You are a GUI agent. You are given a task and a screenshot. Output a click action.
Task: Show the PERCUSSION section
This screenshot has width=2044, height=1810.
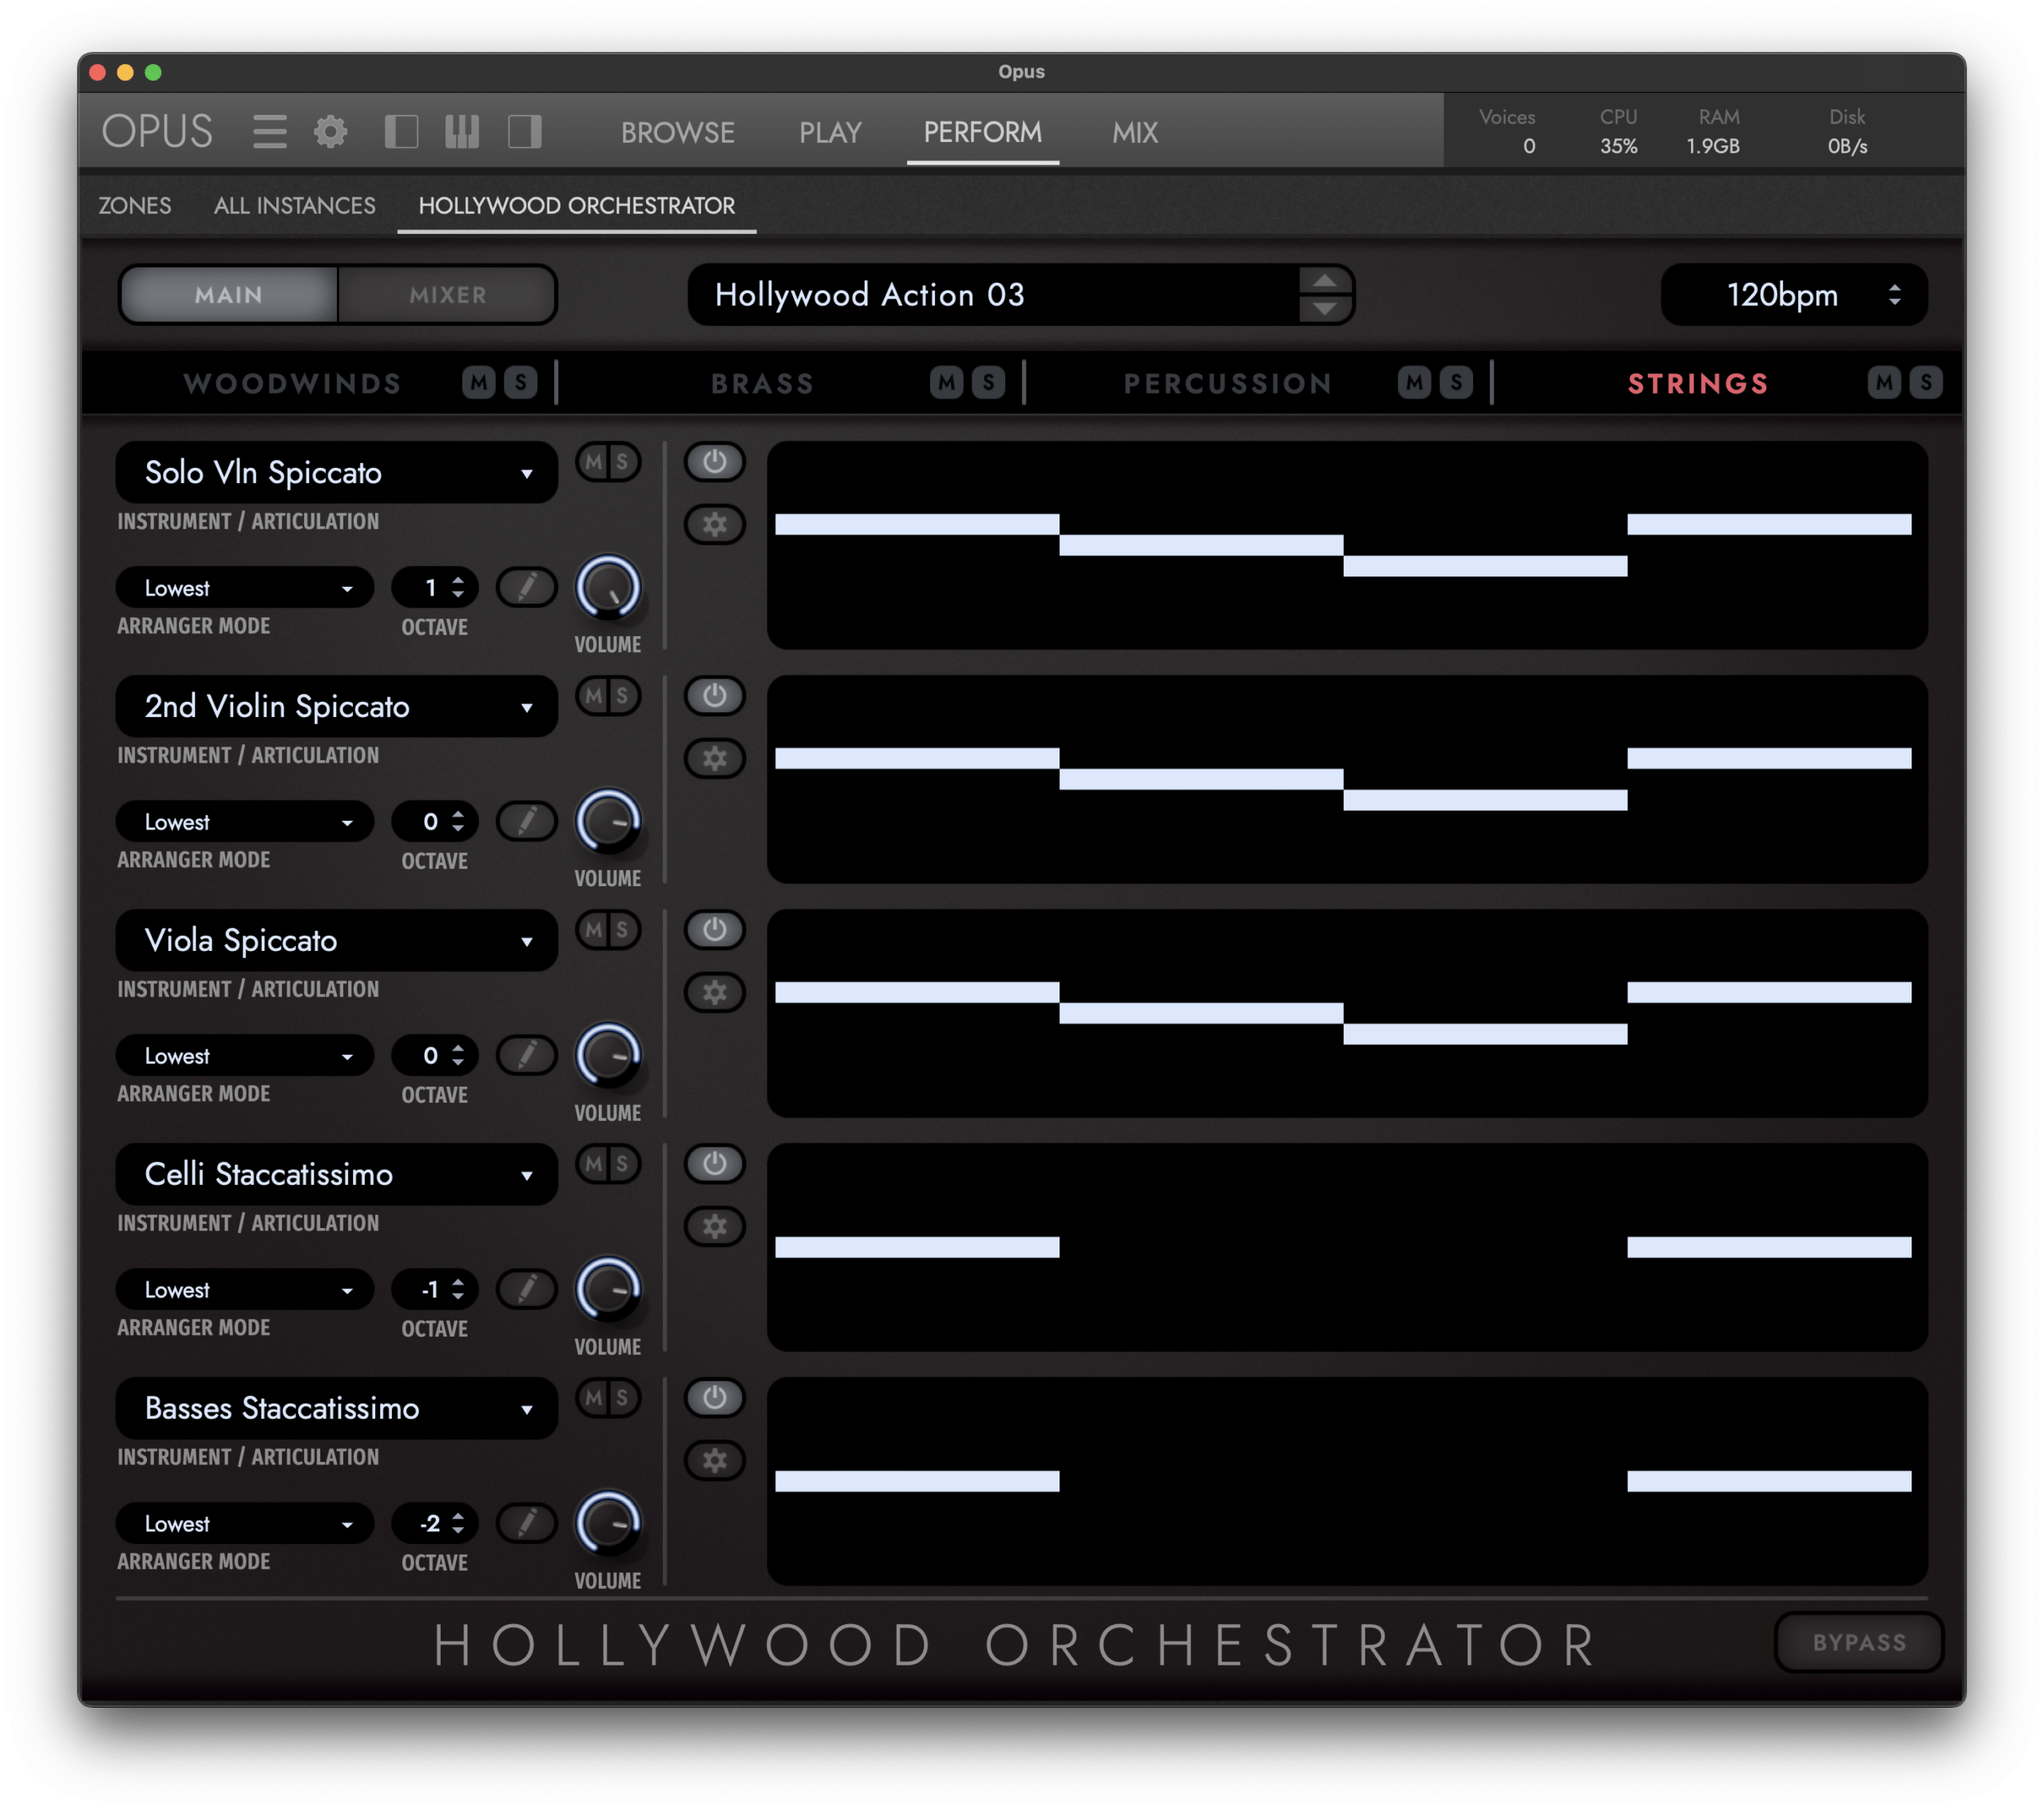[1228, 383]
